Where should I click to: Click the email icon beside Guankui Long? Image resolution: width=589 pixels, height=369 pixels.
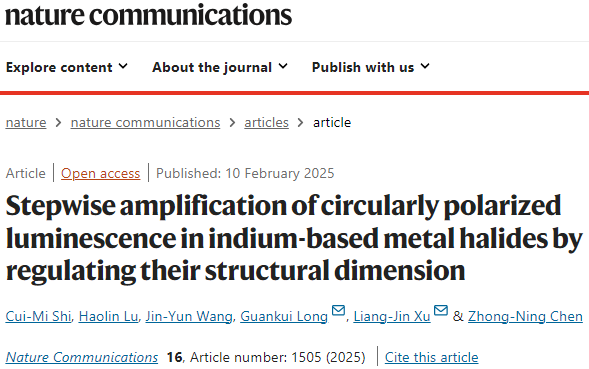point(338,310)
